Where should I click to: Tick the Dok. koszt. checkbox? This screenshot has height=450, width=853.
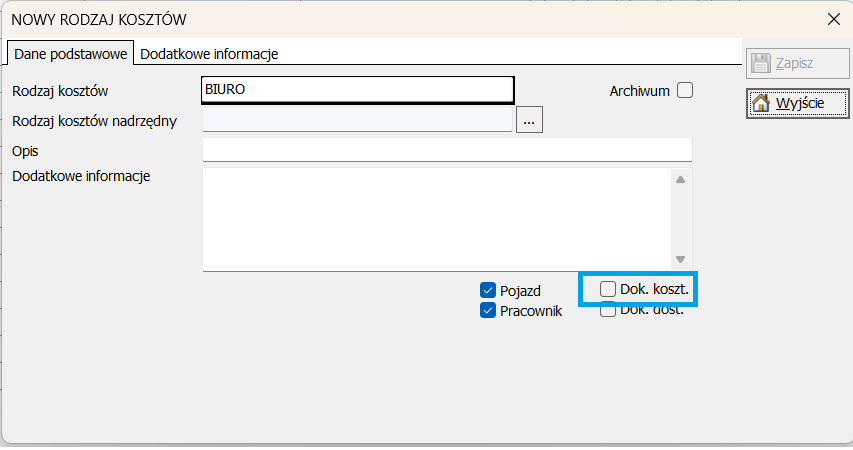click(608, 289)
